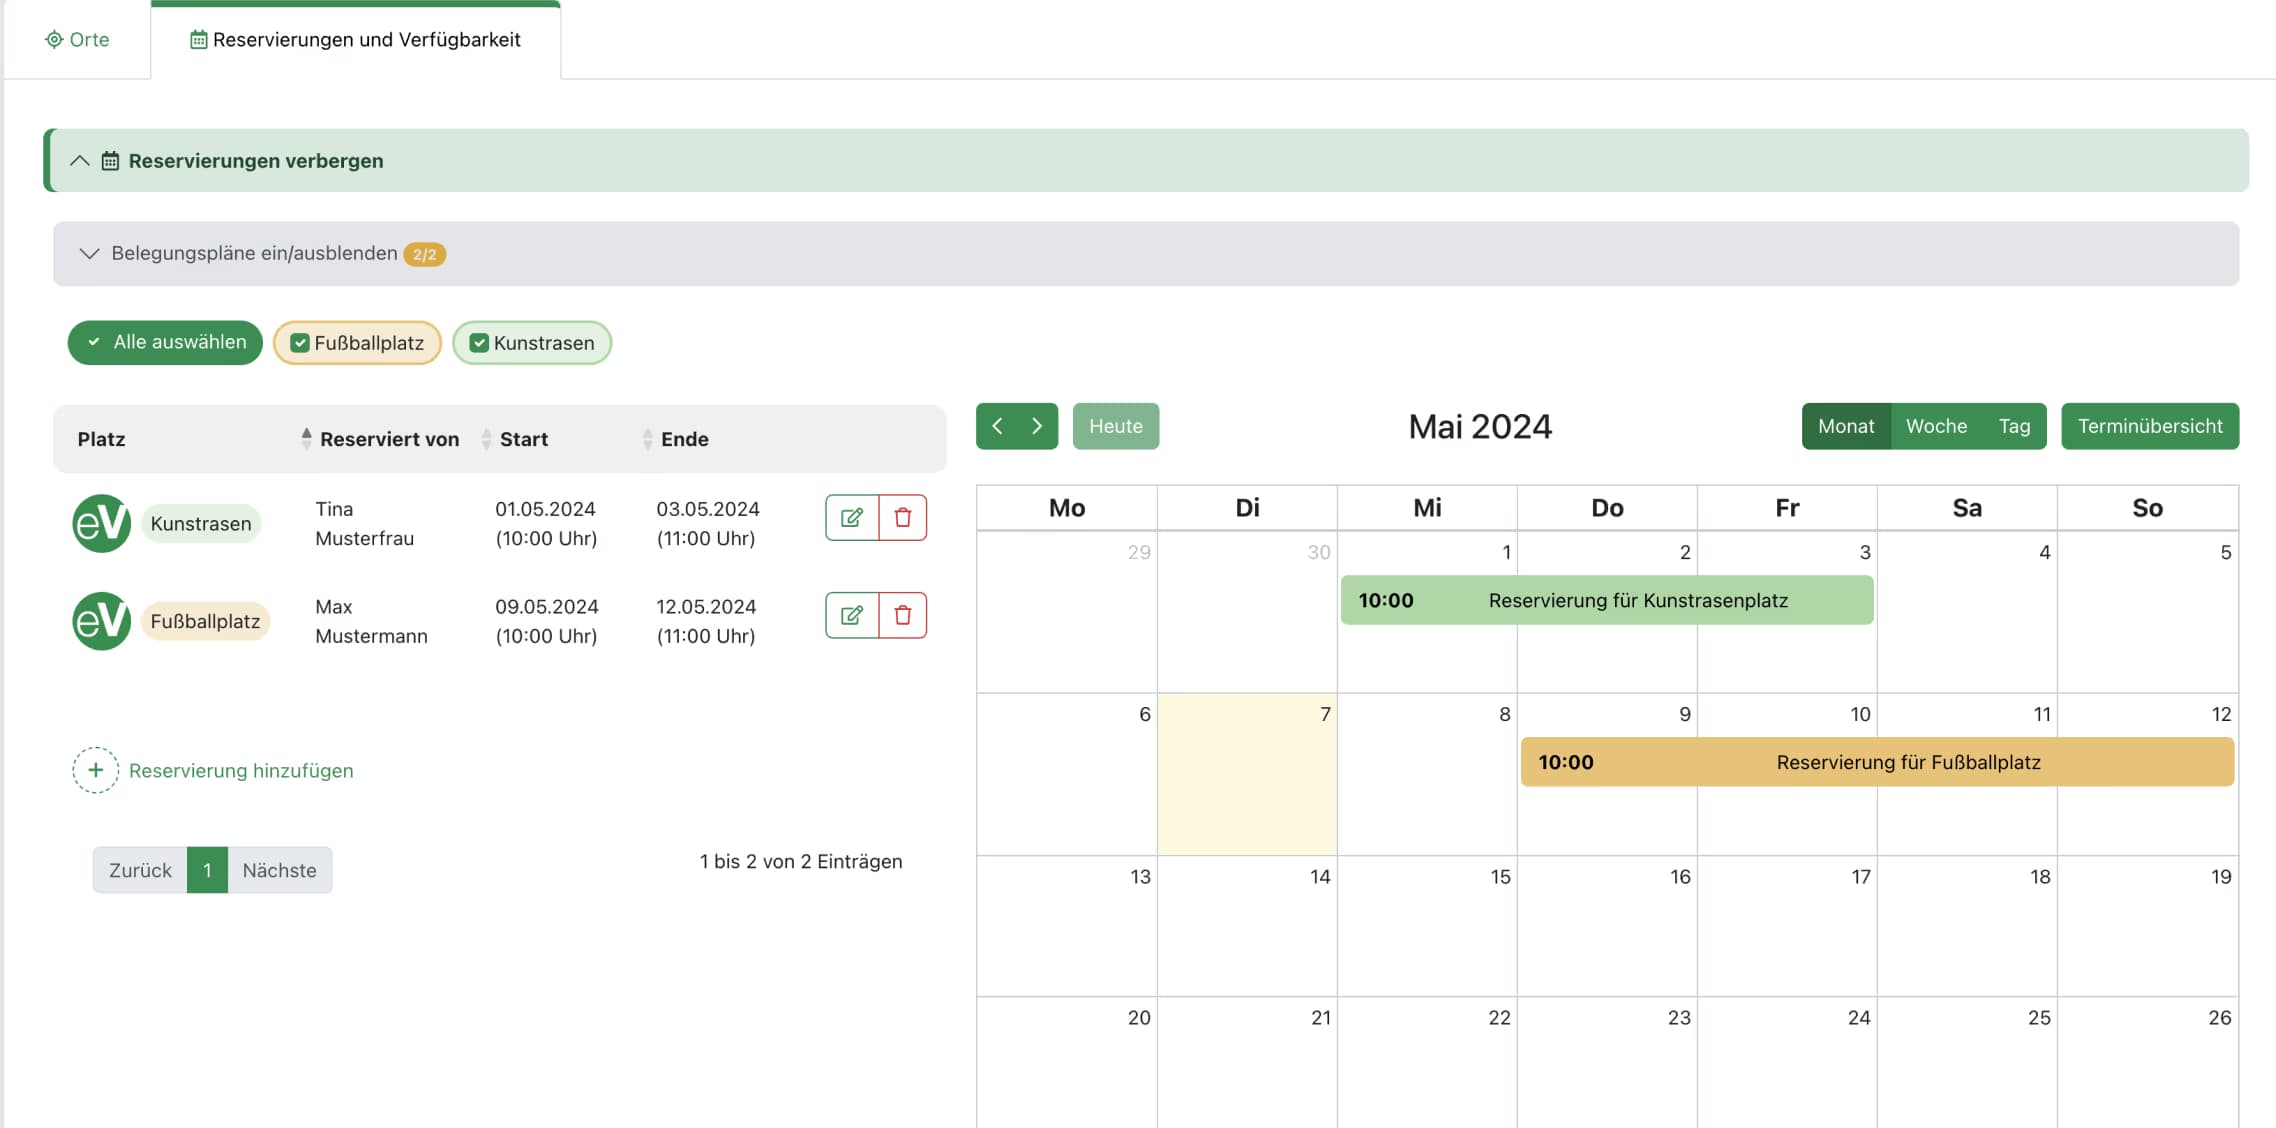Delete the Fußballplatz reservation row
The image size is (2276, 1128).
[903, 615]
